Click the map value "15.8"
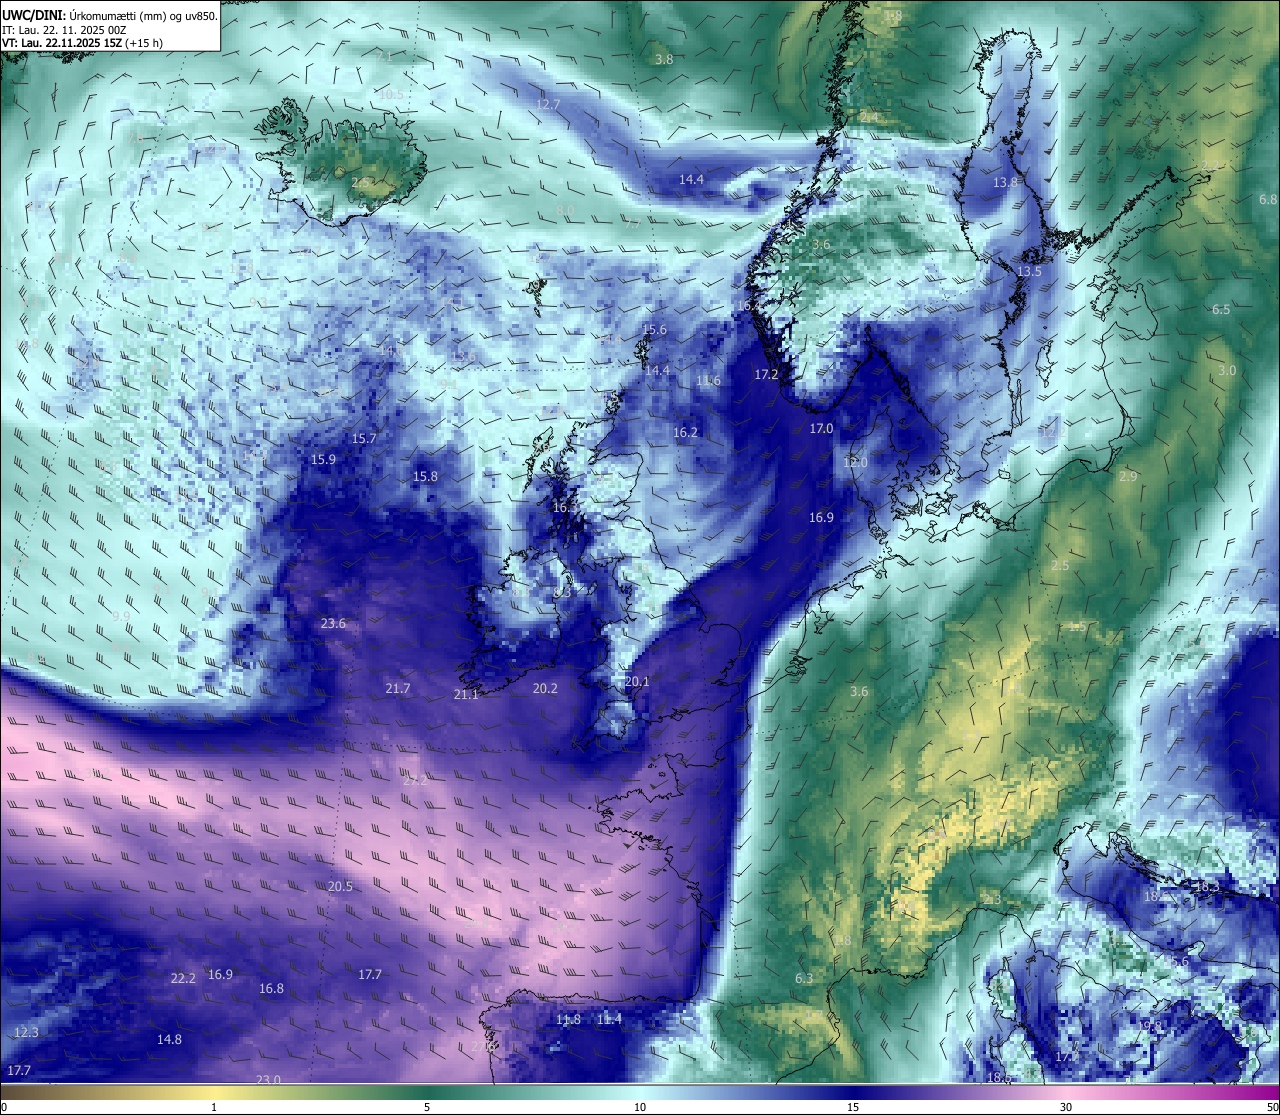This screenshot has width=1280, height=1115. coord(425,476)
